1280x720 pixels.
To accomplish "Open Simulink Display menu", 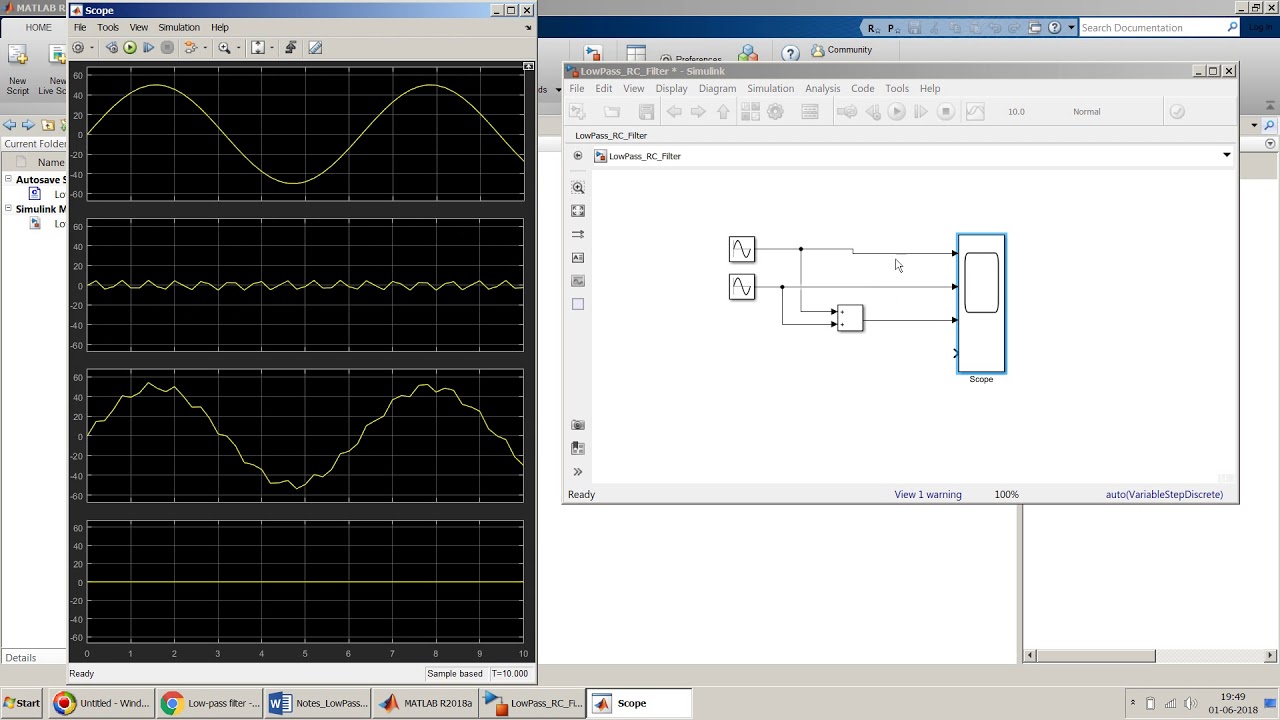I will click(671, 88).
